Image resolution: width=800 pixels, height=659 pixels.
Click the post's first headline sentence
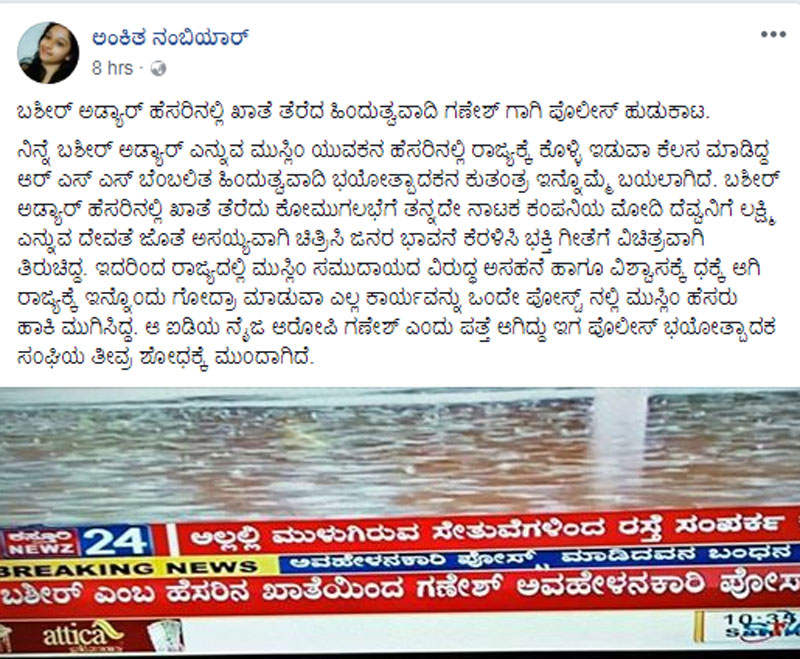tap(363, 112)
